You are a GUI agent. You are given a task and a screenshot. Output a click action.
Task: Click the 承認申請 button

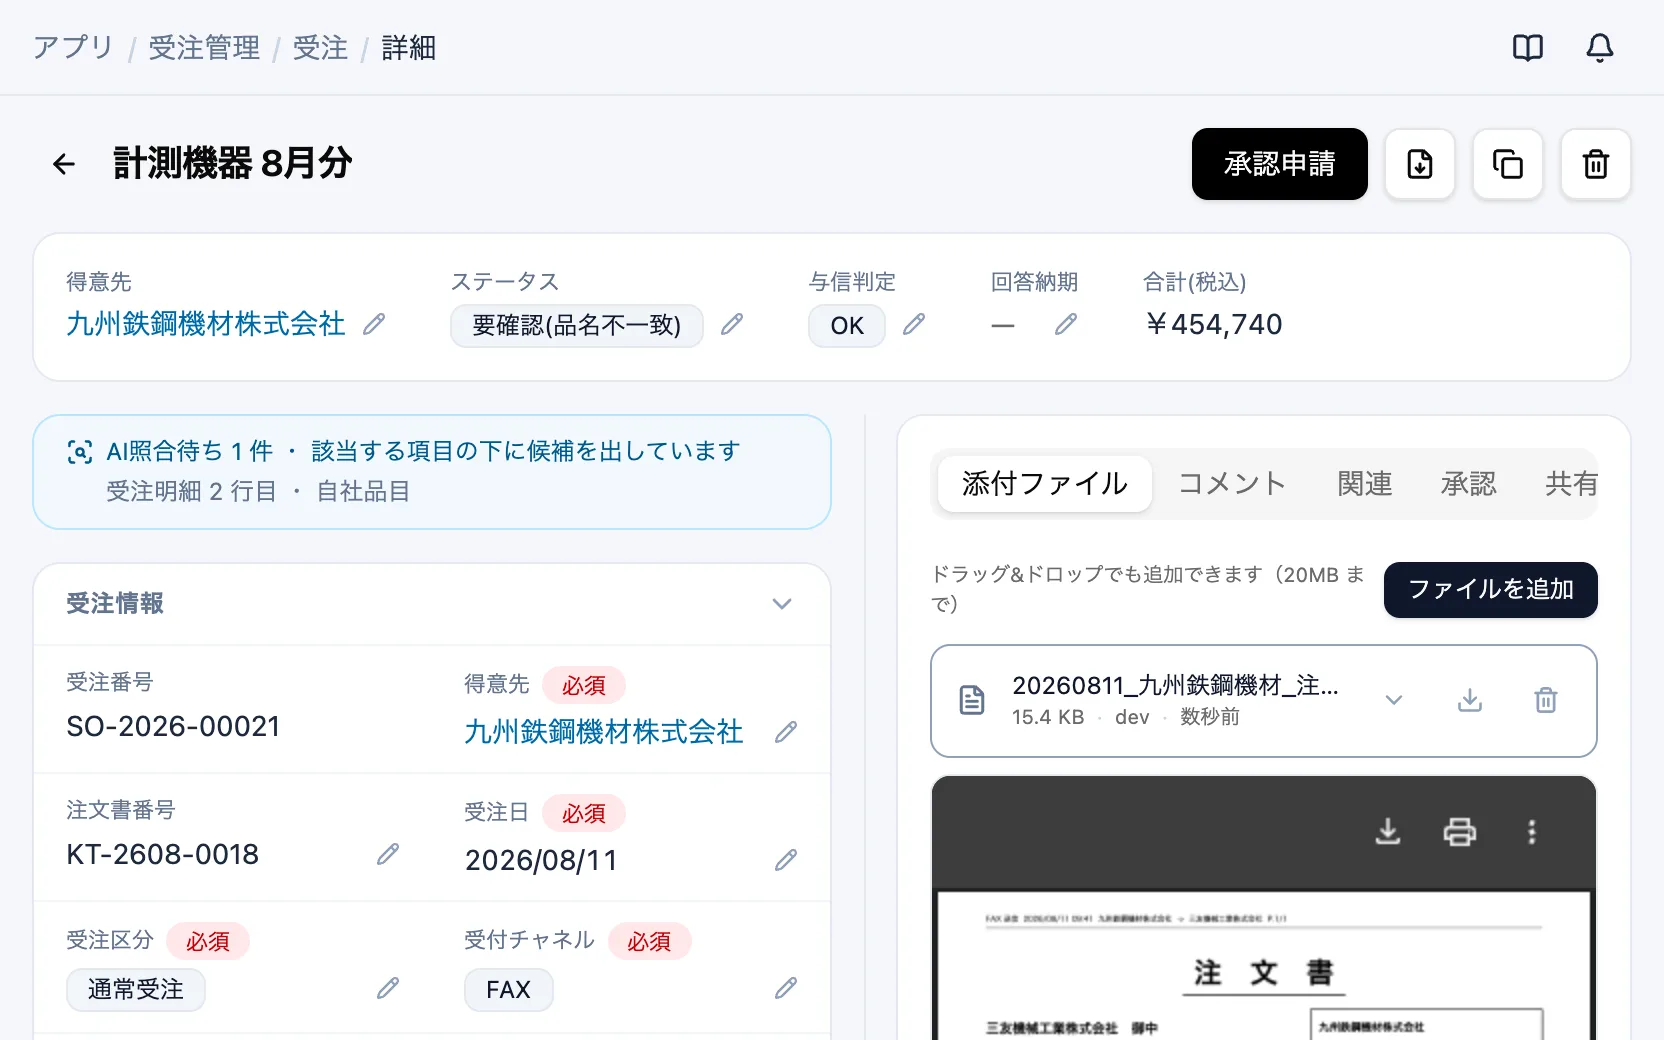[1280, 164]
